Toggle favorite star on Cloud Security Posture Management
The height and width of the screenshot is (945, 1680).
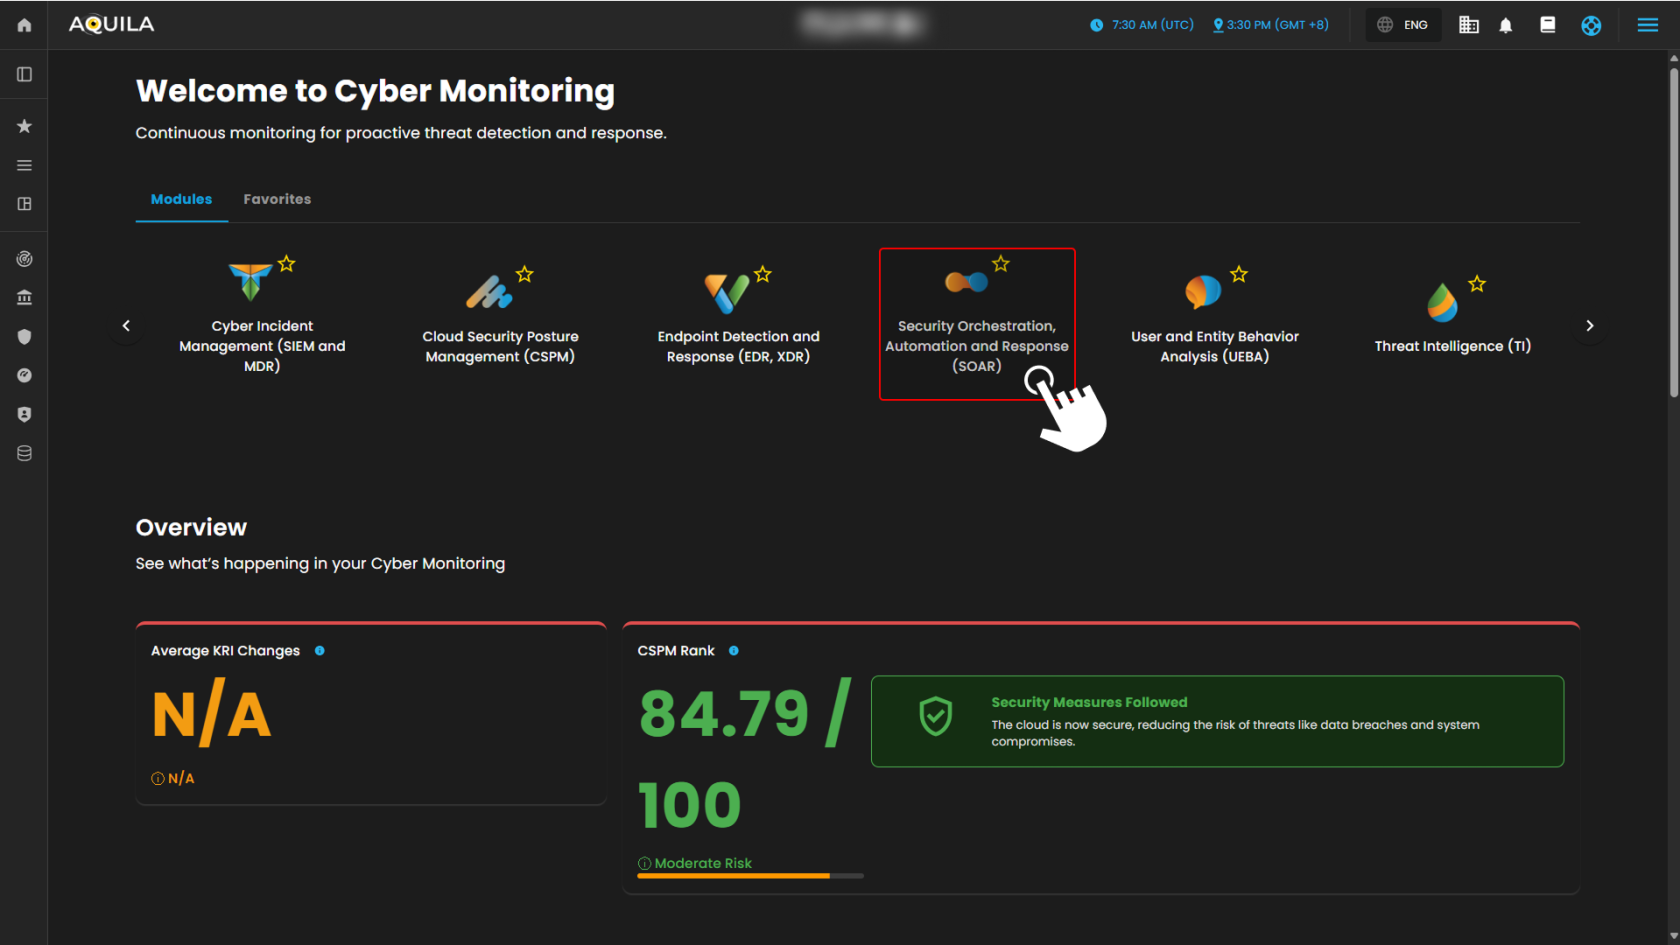point(524,274)
